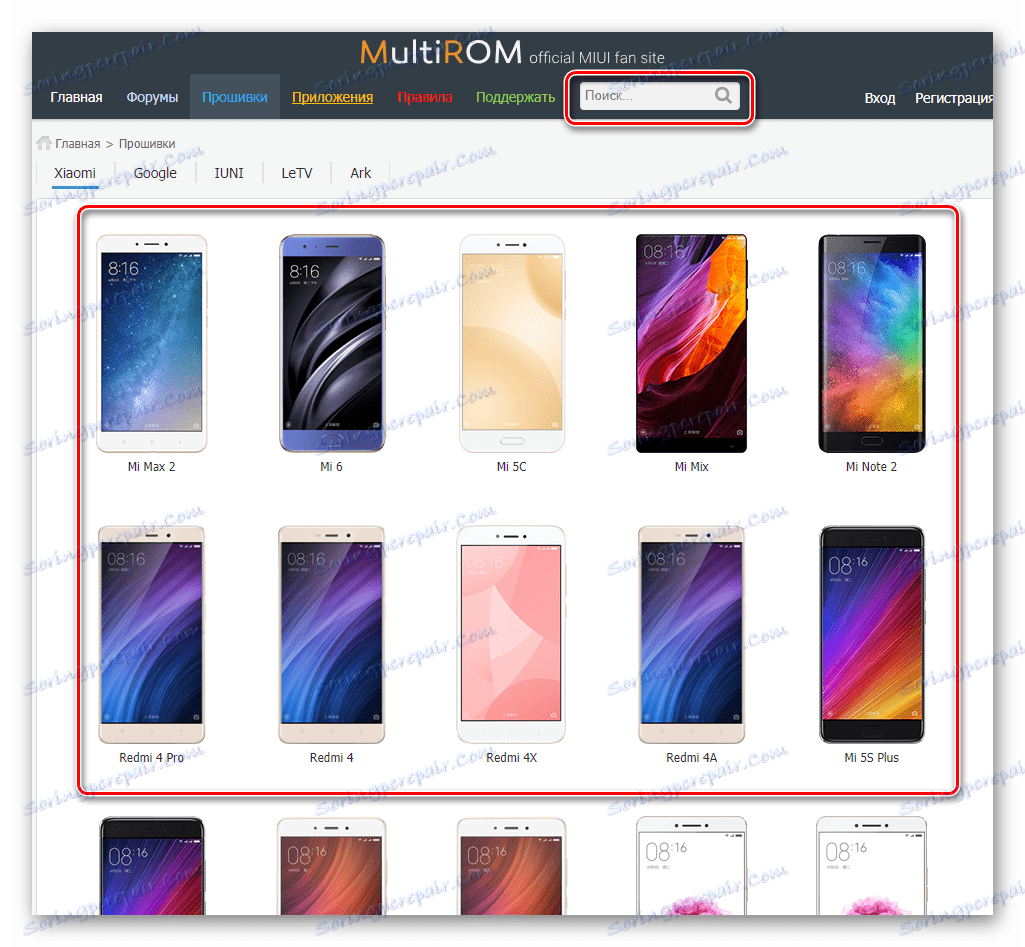Screen dimensions: 1025x947
Task: Click Главная in the breadcrumb
Action: [x=78, y=144]
